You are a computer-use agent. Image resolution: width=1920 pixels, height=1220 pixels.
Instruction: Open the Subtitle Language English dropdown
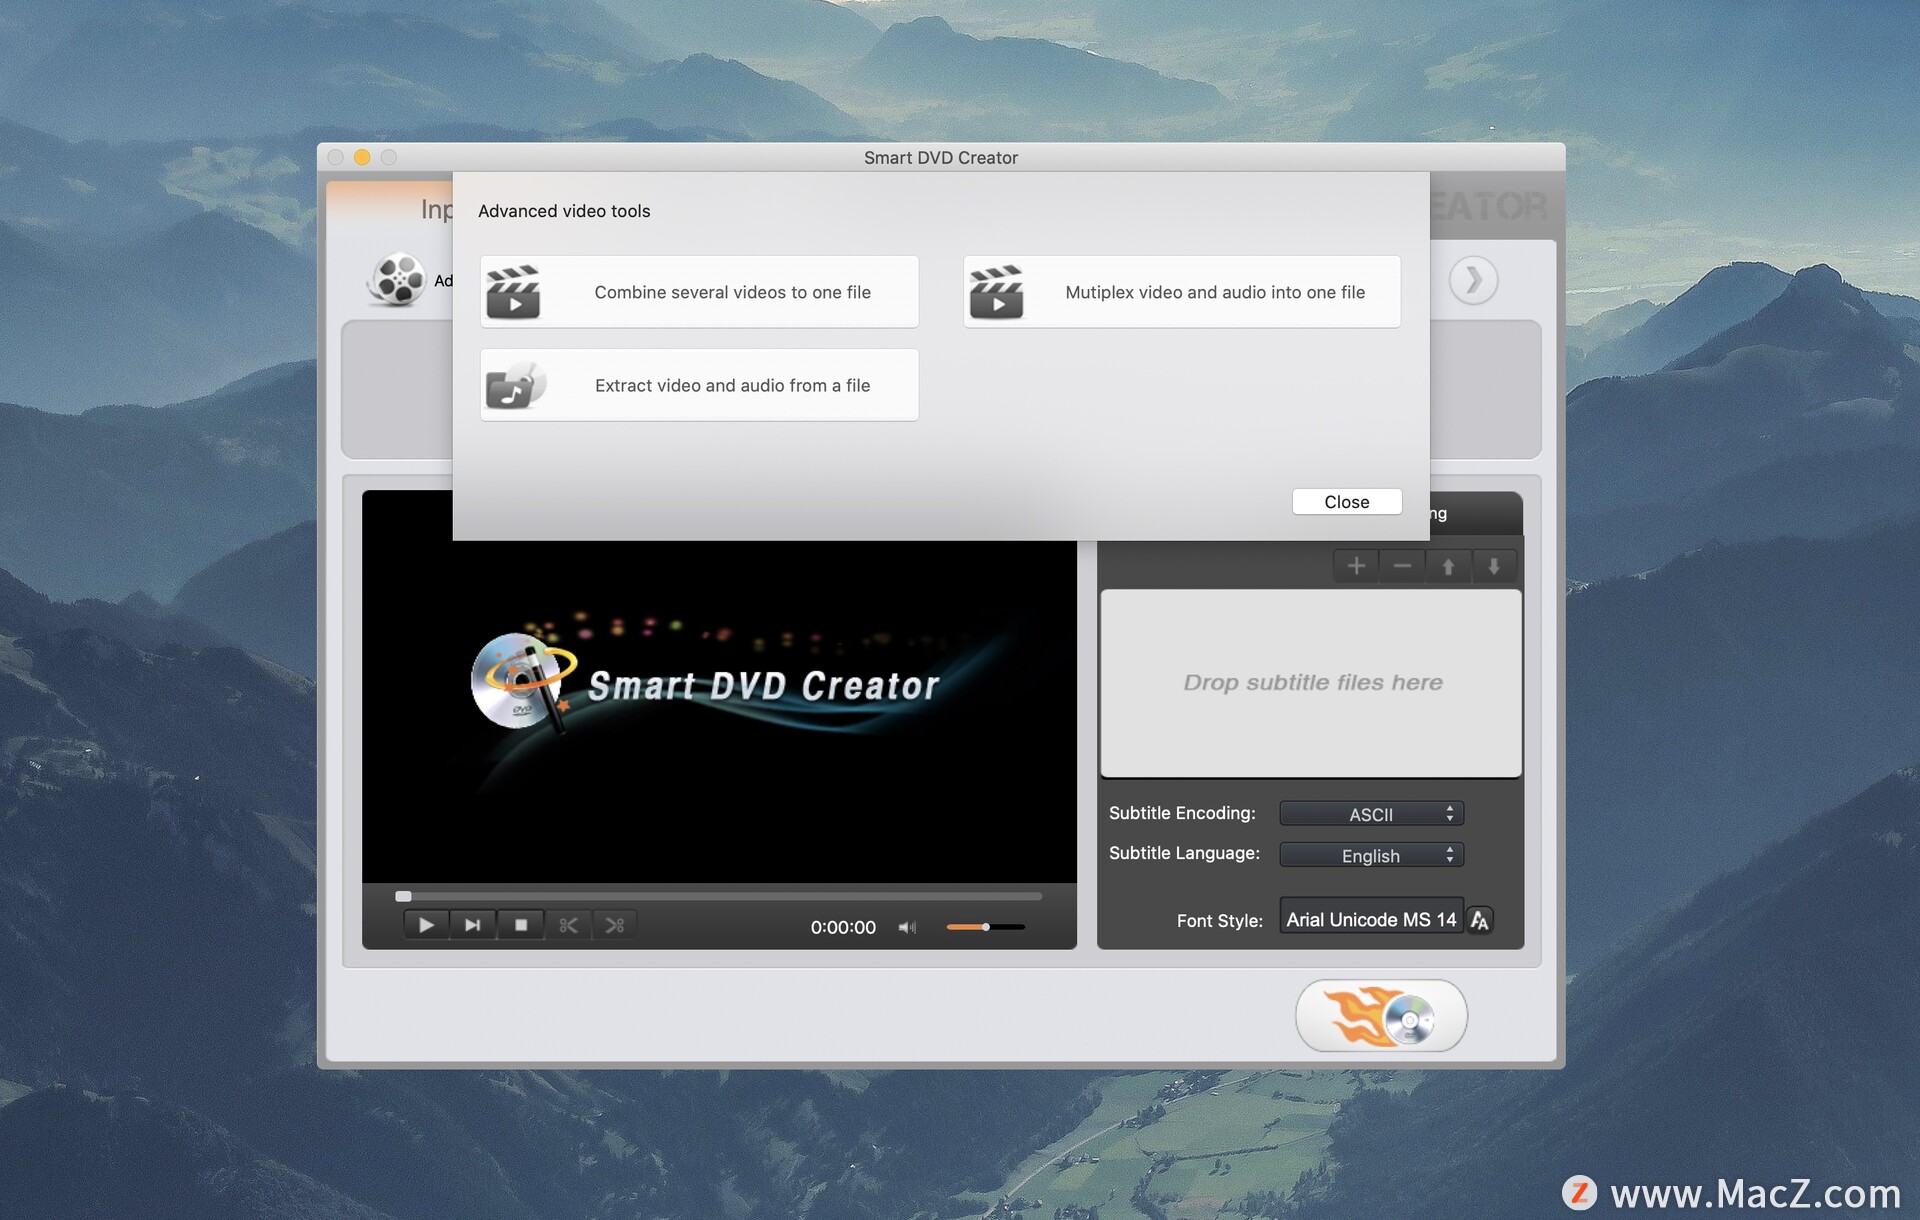[x=1371, y=855]
